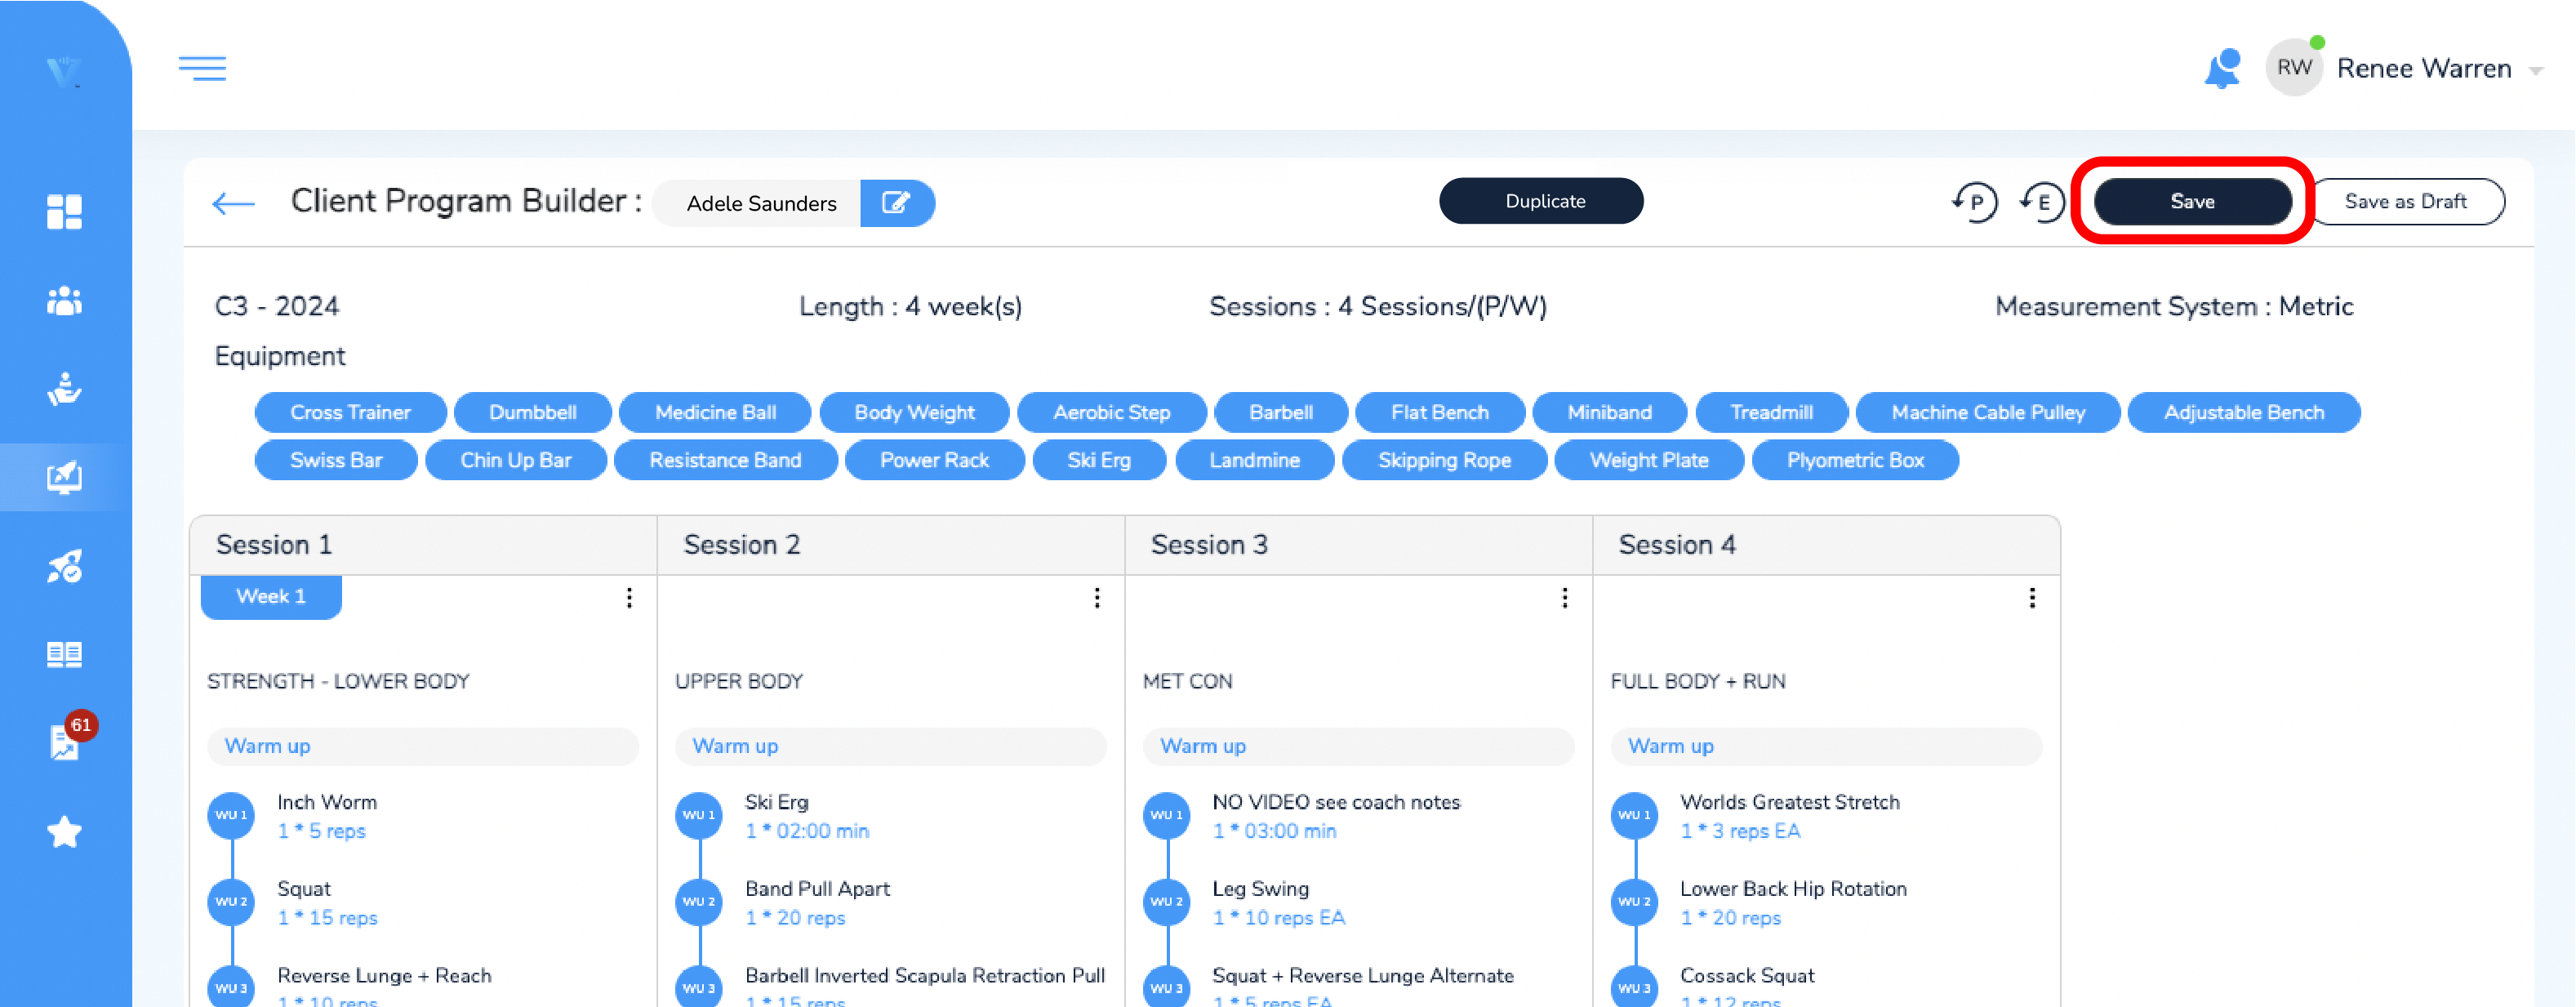This screenshot has width=2576, height=1007.
Task: Click WU 1 badge beside Worlds Greatest Stretch
Action: click(1635, 815)
